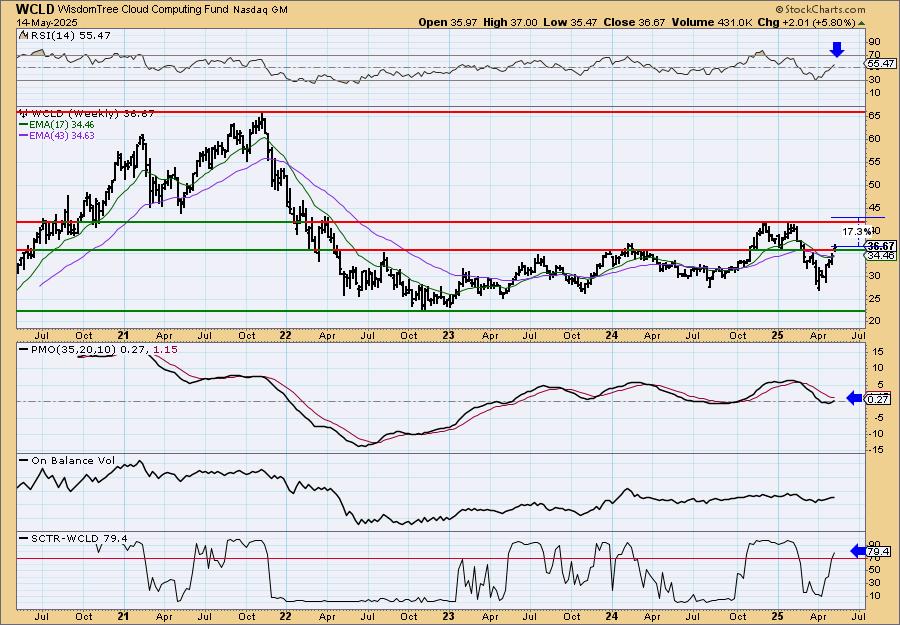900x625 pixels.
Task: Click the 79.4 SCTR value tag on right
Action: (881, 552)
